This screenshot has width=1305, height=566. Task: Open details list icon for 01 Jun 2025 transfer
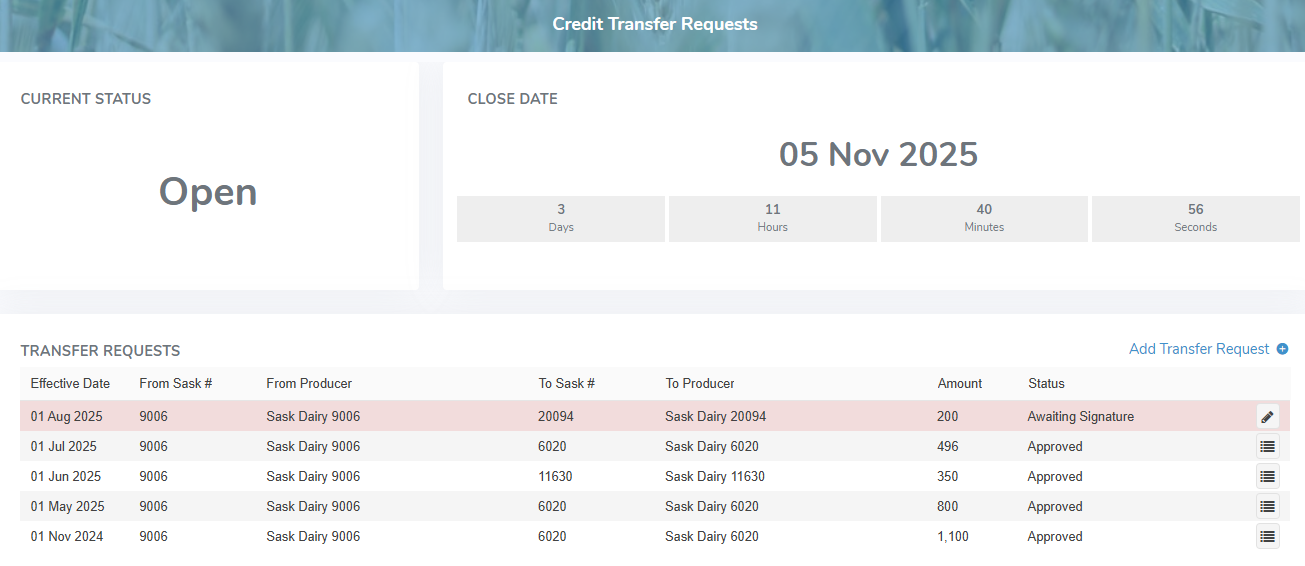(1267, 477)
